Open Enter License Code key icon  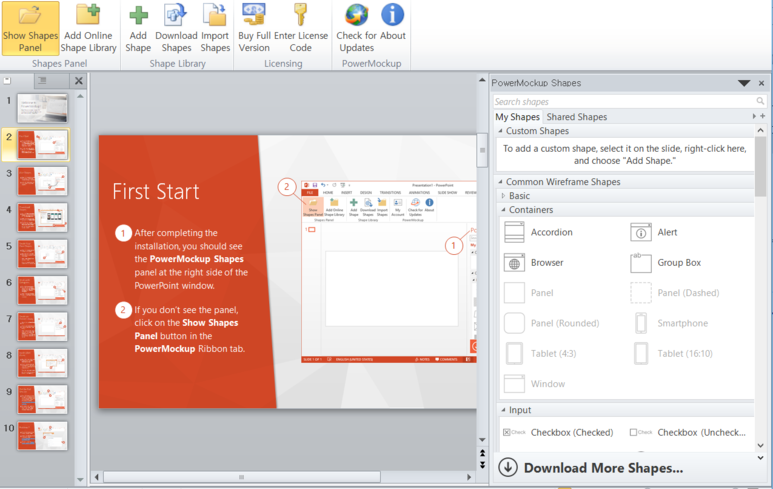(301, 14)
